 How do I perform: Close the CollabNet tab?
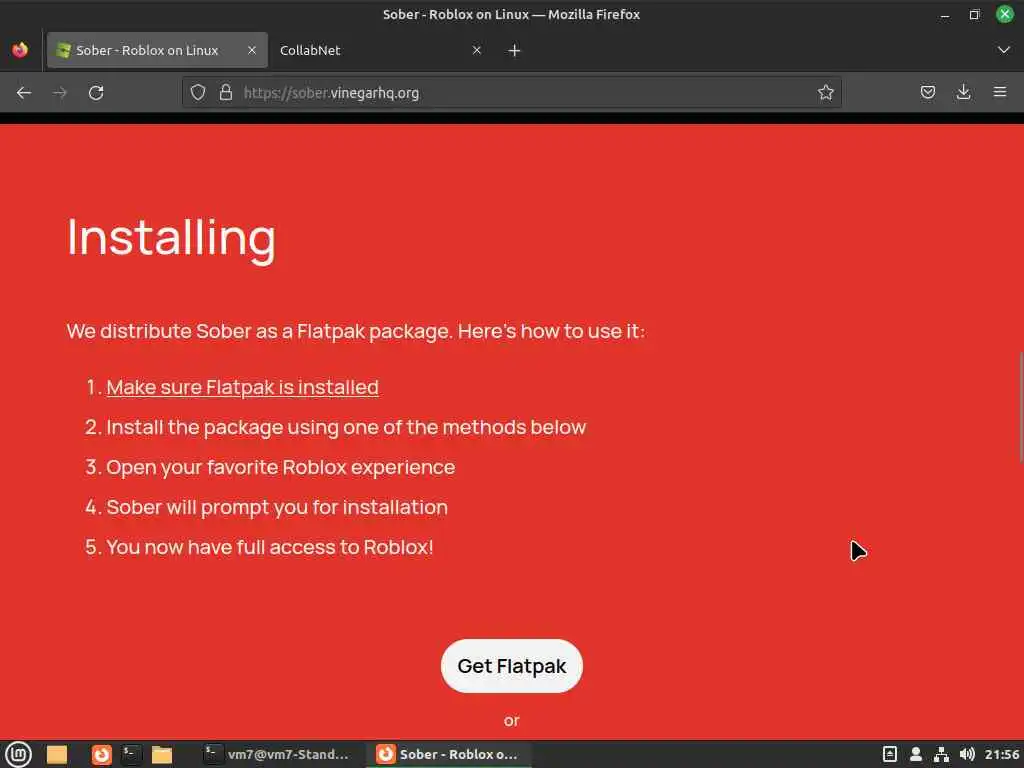[x=477, y=50]
